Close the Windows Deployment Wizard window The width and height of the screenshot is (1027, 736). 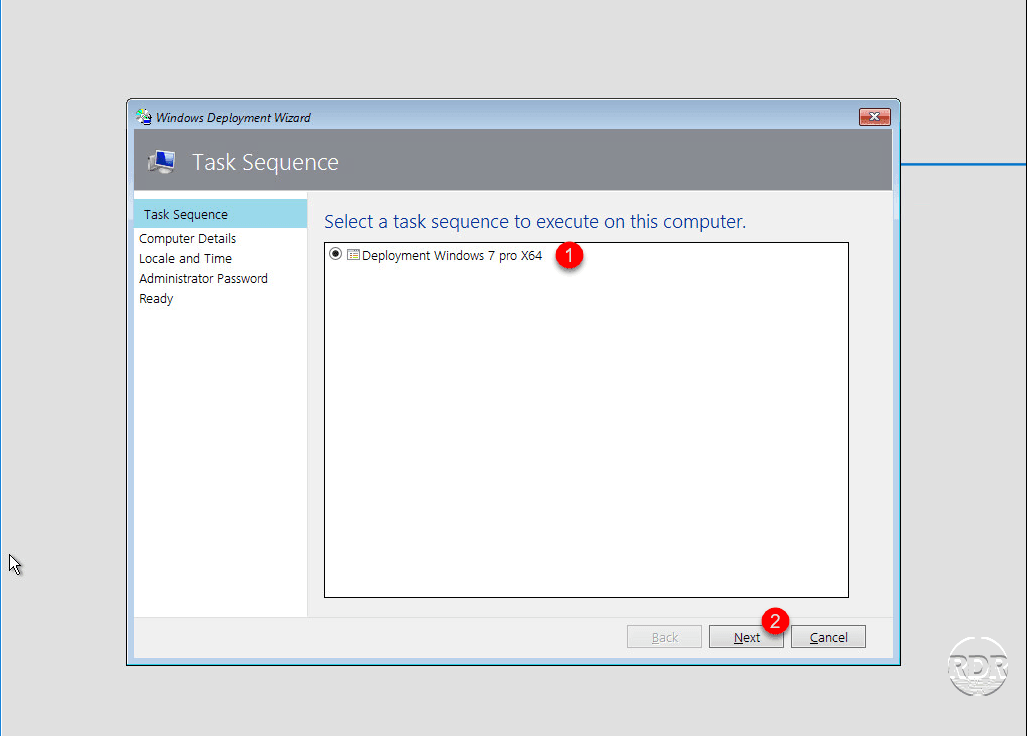[874, 117]
